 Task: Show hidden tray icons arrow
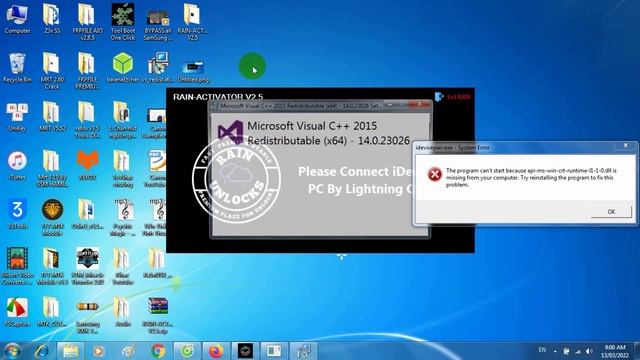[x=555, y=351]
